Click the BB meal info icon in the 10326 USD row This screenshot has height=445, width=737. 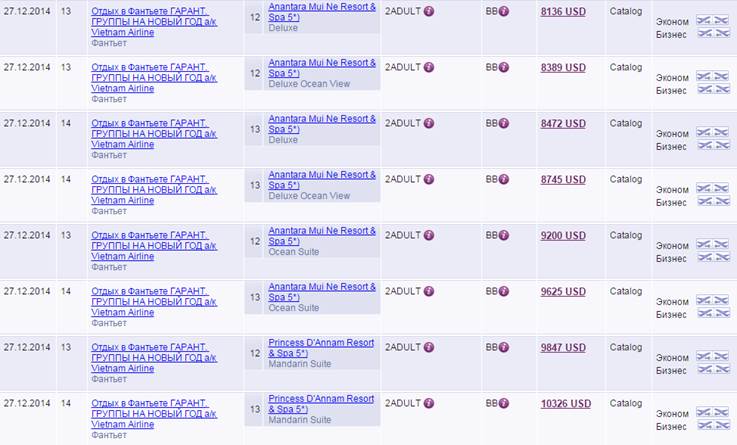pos(504,404)
